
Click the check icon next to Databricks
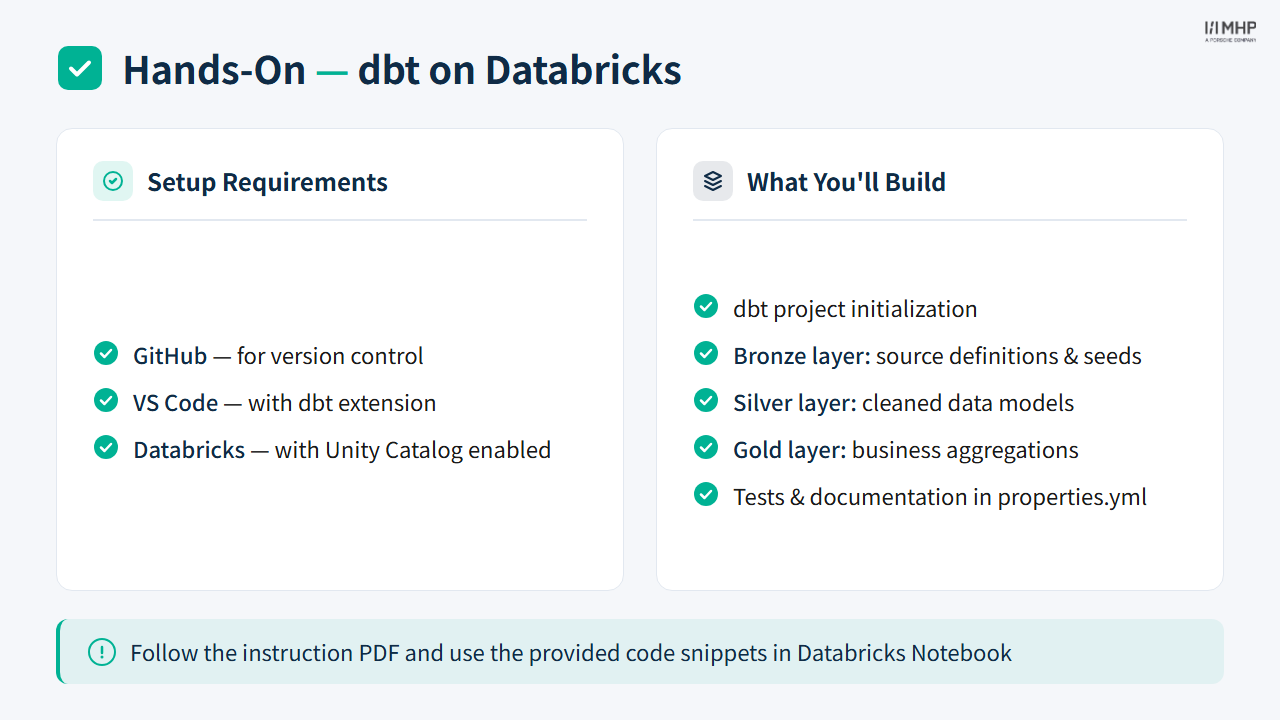tap(106, 448)
